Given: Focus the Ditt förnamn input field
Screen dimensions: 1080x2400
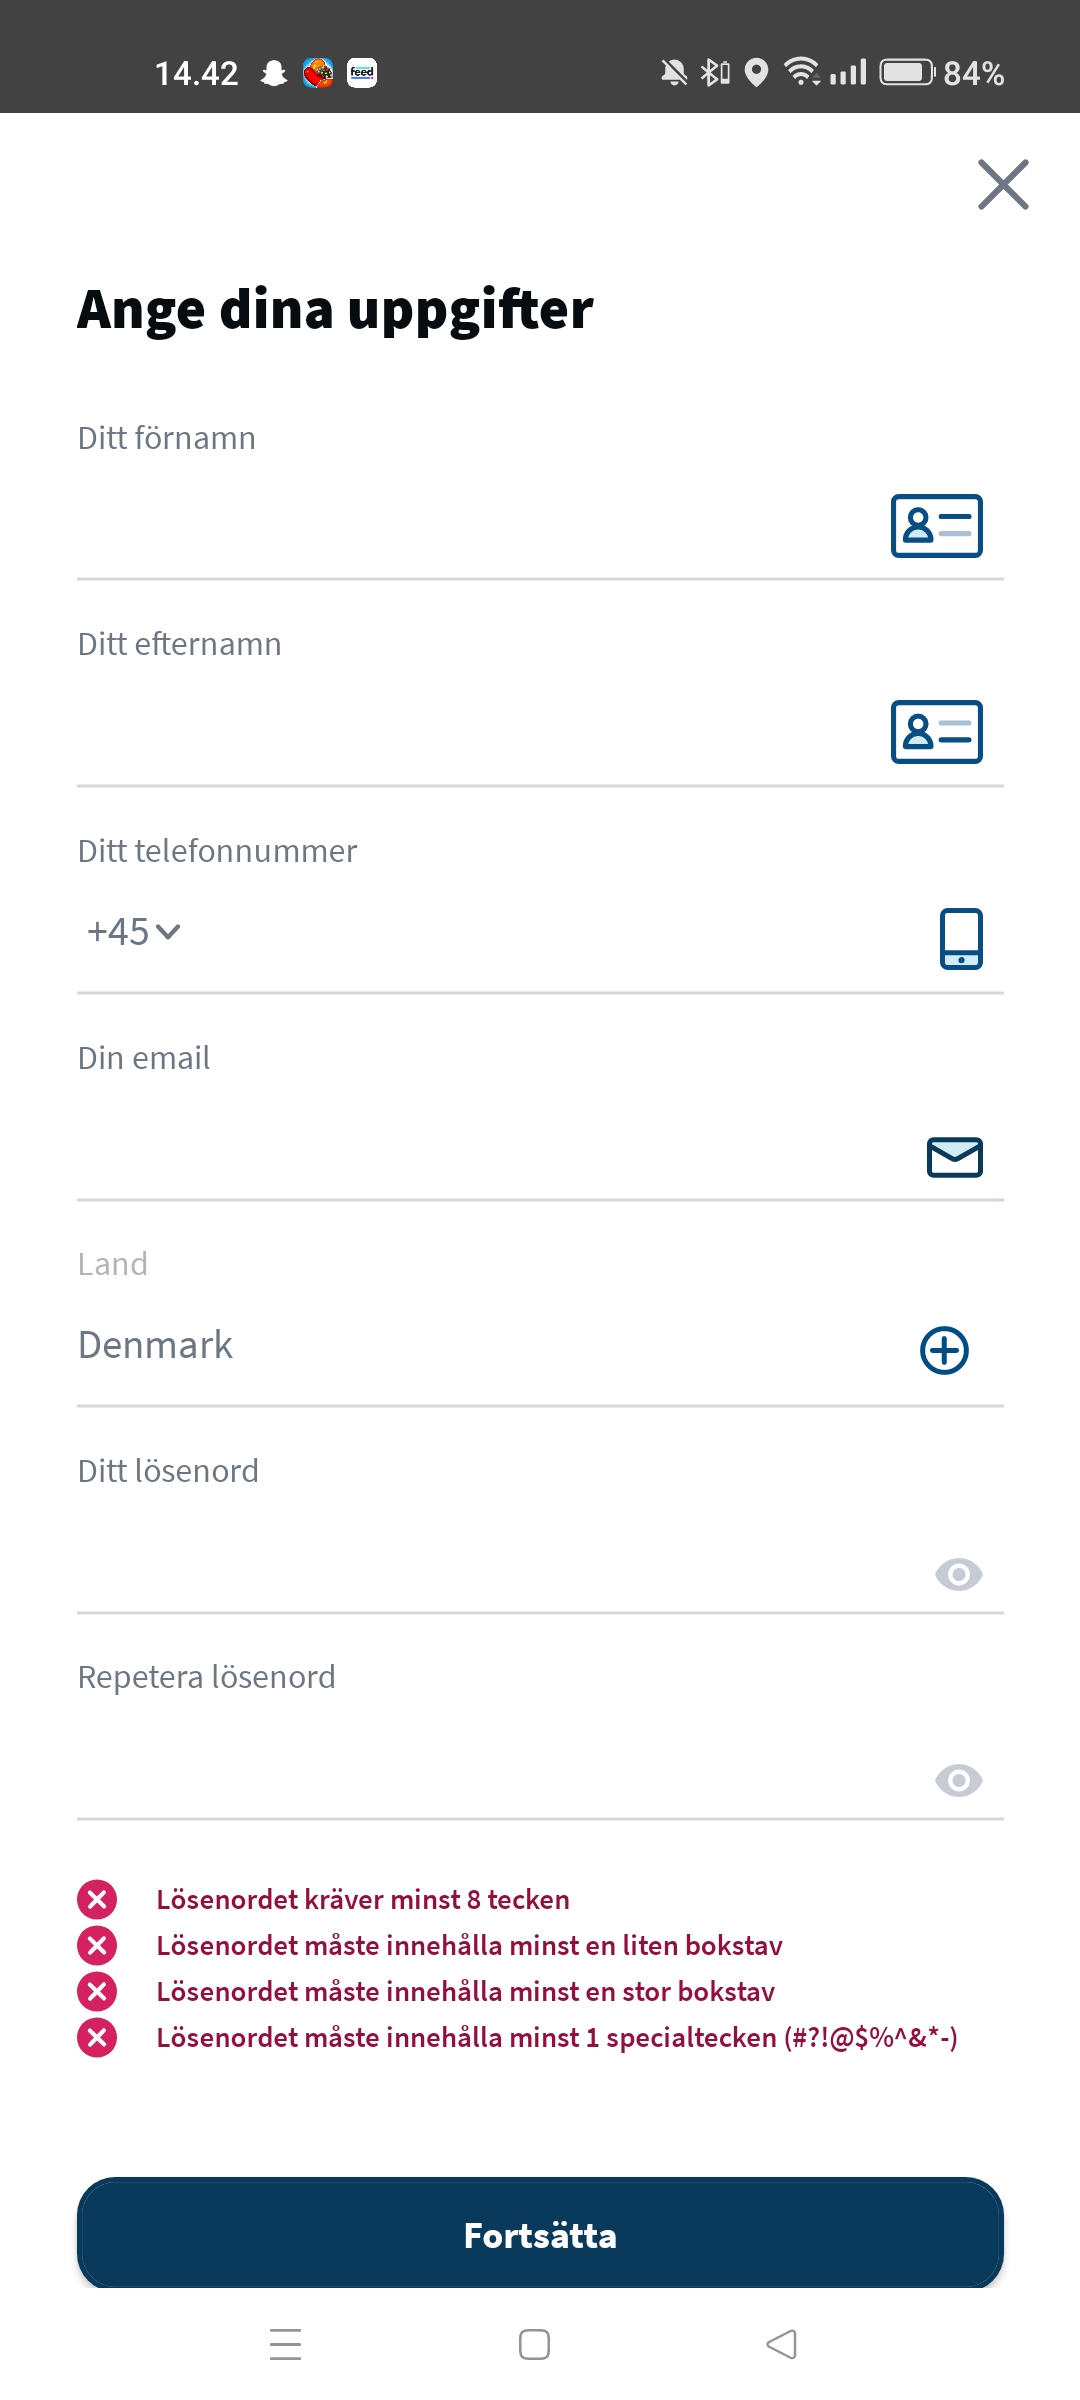Looking at the screenshot, I should [470, 526].
